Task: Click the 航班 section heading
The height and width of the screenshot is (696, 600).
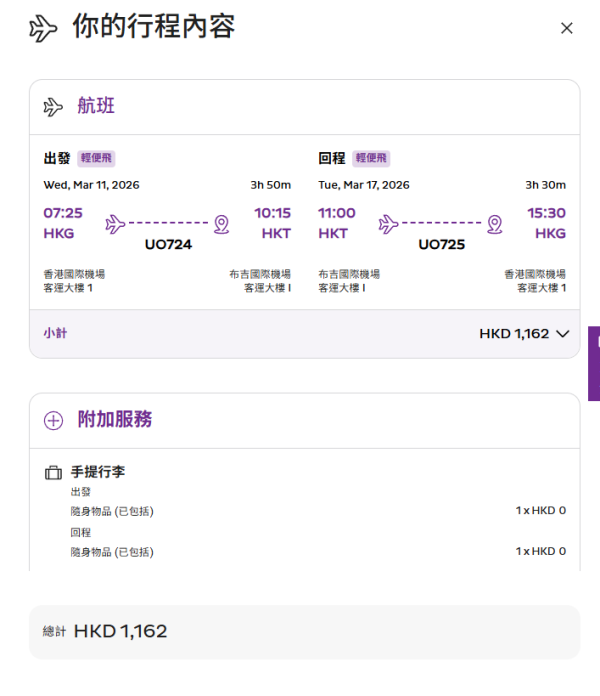Action: (96, 106)
